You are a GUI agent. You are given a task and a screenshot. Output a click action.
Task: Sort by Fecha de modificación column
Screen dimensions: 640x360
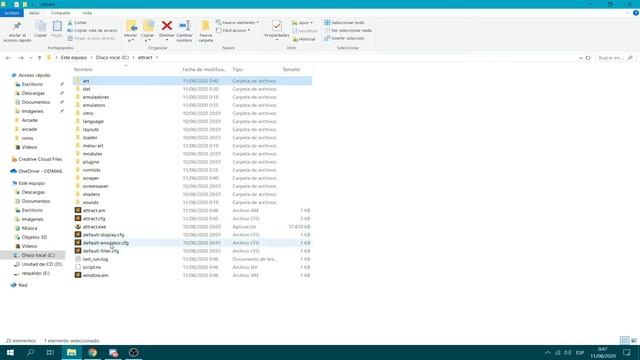[x=204, y=69]
